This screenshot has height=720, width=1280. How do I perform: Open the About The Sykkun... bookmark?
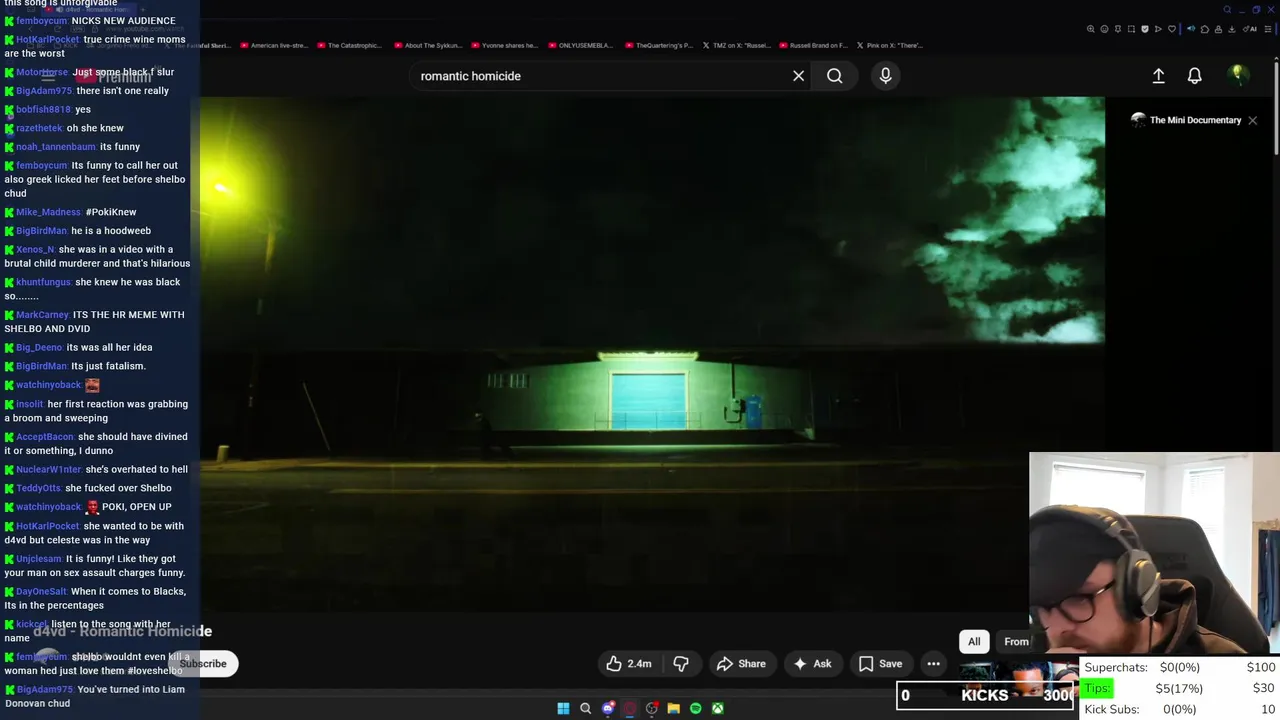click(x=428, y=45)
